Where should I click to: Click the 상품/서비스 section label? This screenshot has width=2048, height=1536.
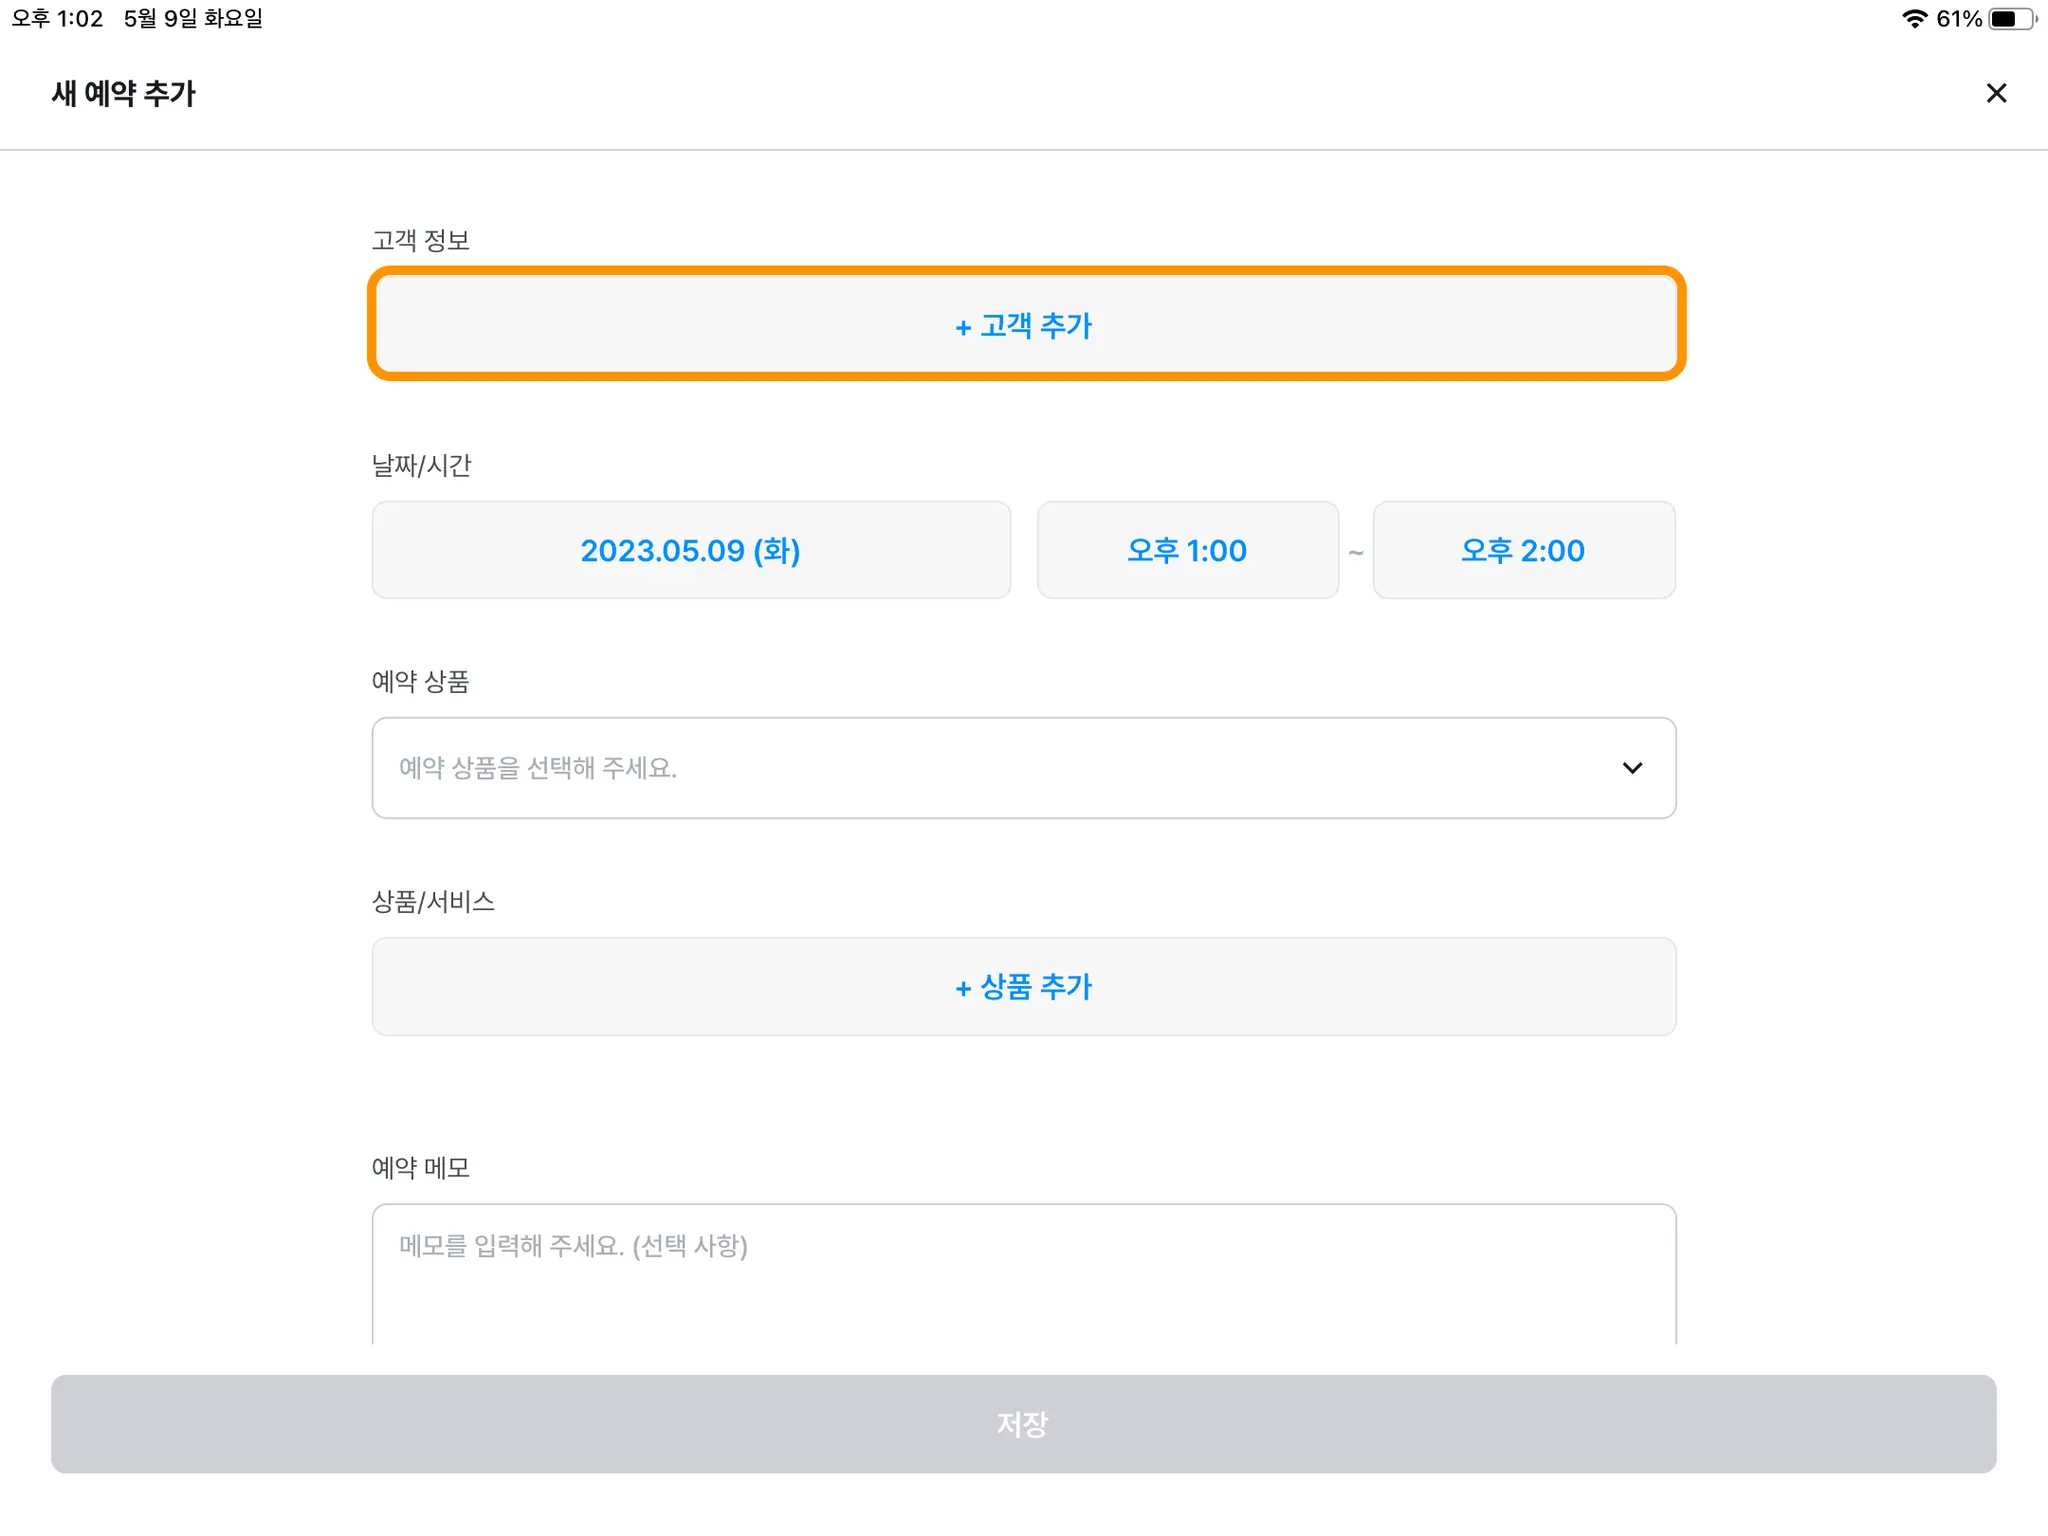click(x=433, y=901)
